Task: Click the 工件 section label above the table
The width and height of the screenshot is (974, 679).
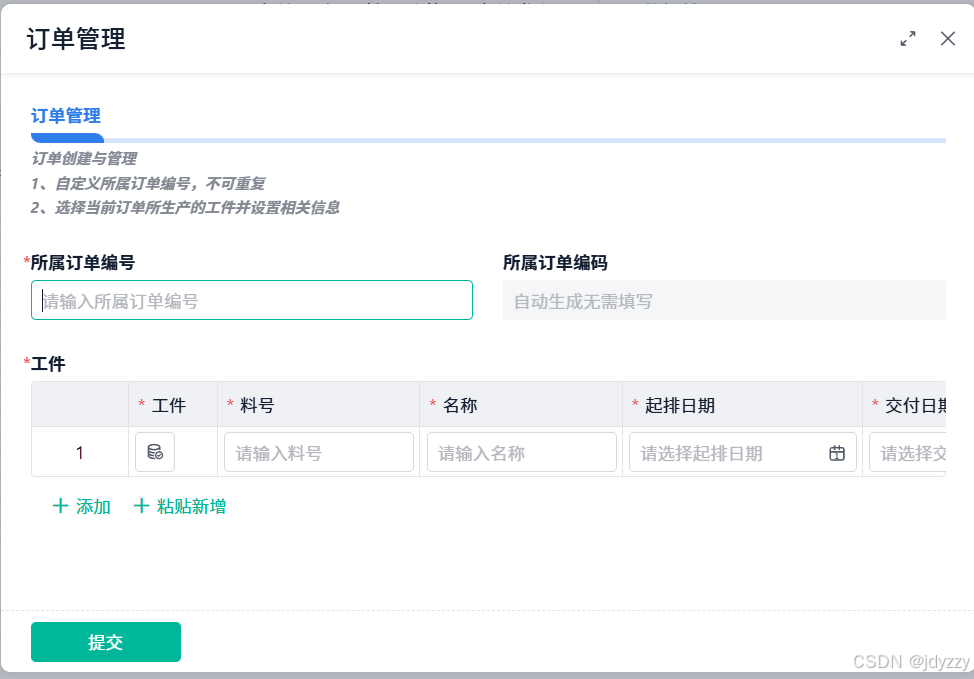Action: pos(48,363)
